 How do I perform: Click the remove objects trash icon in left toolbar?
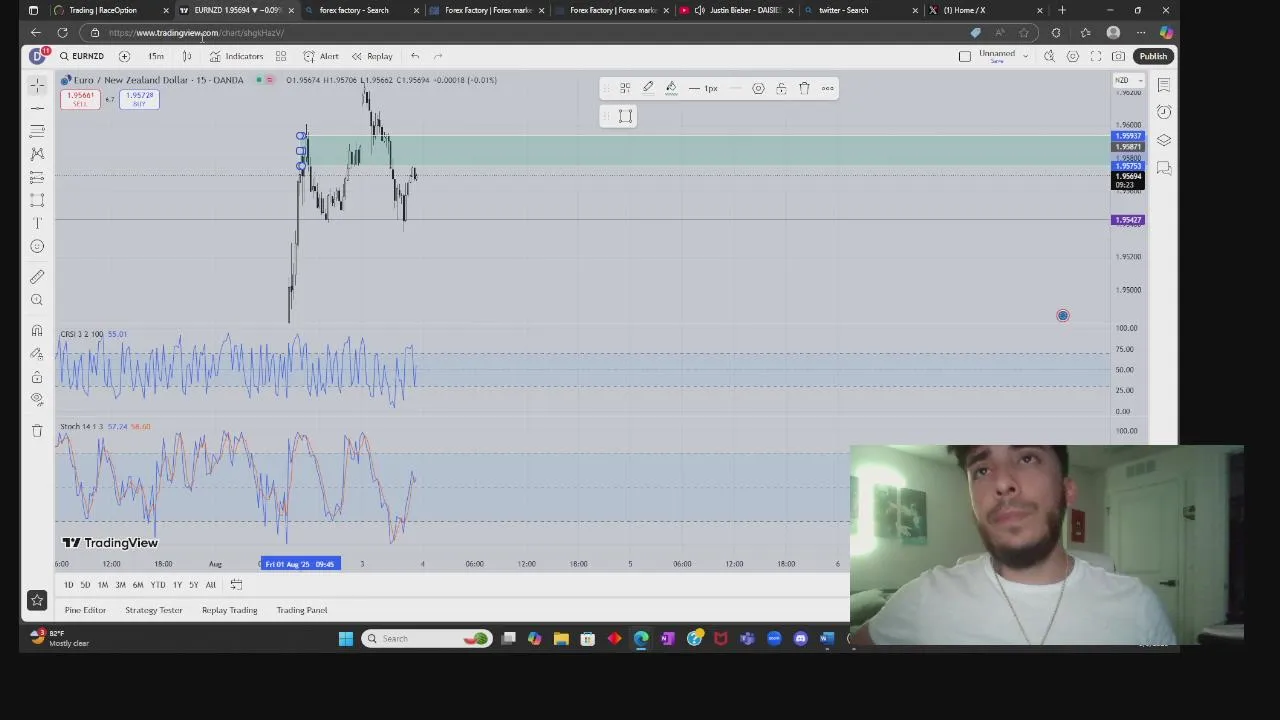point(37,430)
